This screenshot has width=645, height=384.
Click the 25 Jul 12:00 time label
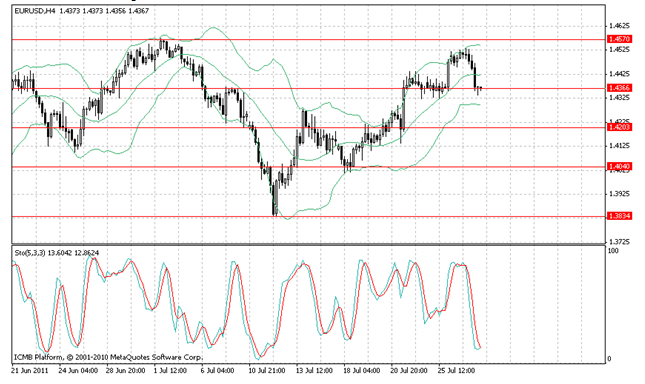(456, 370)
